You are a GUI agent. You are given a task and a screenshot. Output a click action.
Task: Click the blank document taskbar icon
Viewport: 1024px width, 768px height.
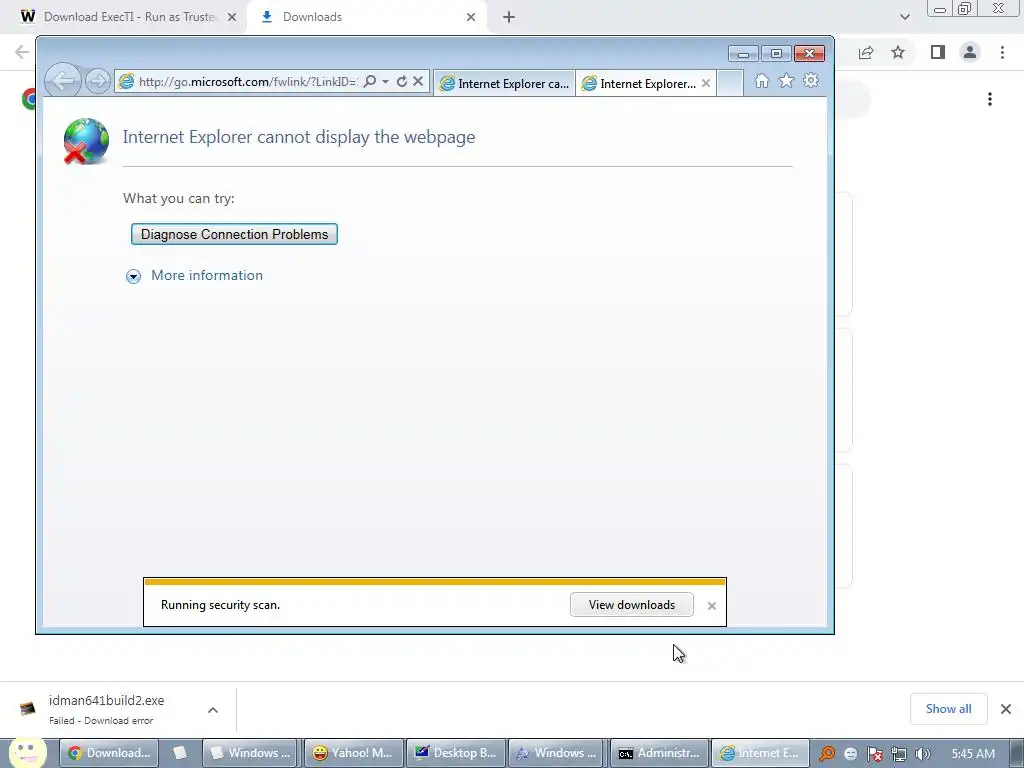(x=180, y=753)
